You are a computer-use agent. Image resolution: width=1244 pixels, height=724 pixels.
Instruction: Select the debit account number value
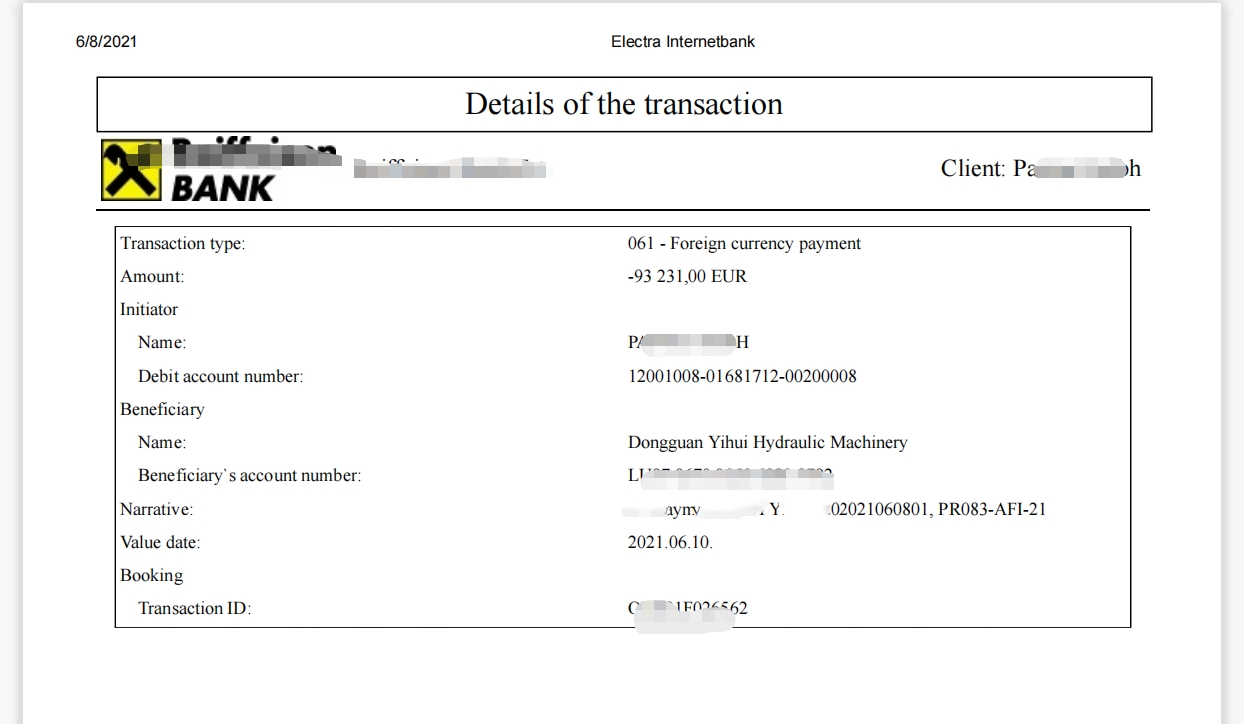(x=742, y=377)
